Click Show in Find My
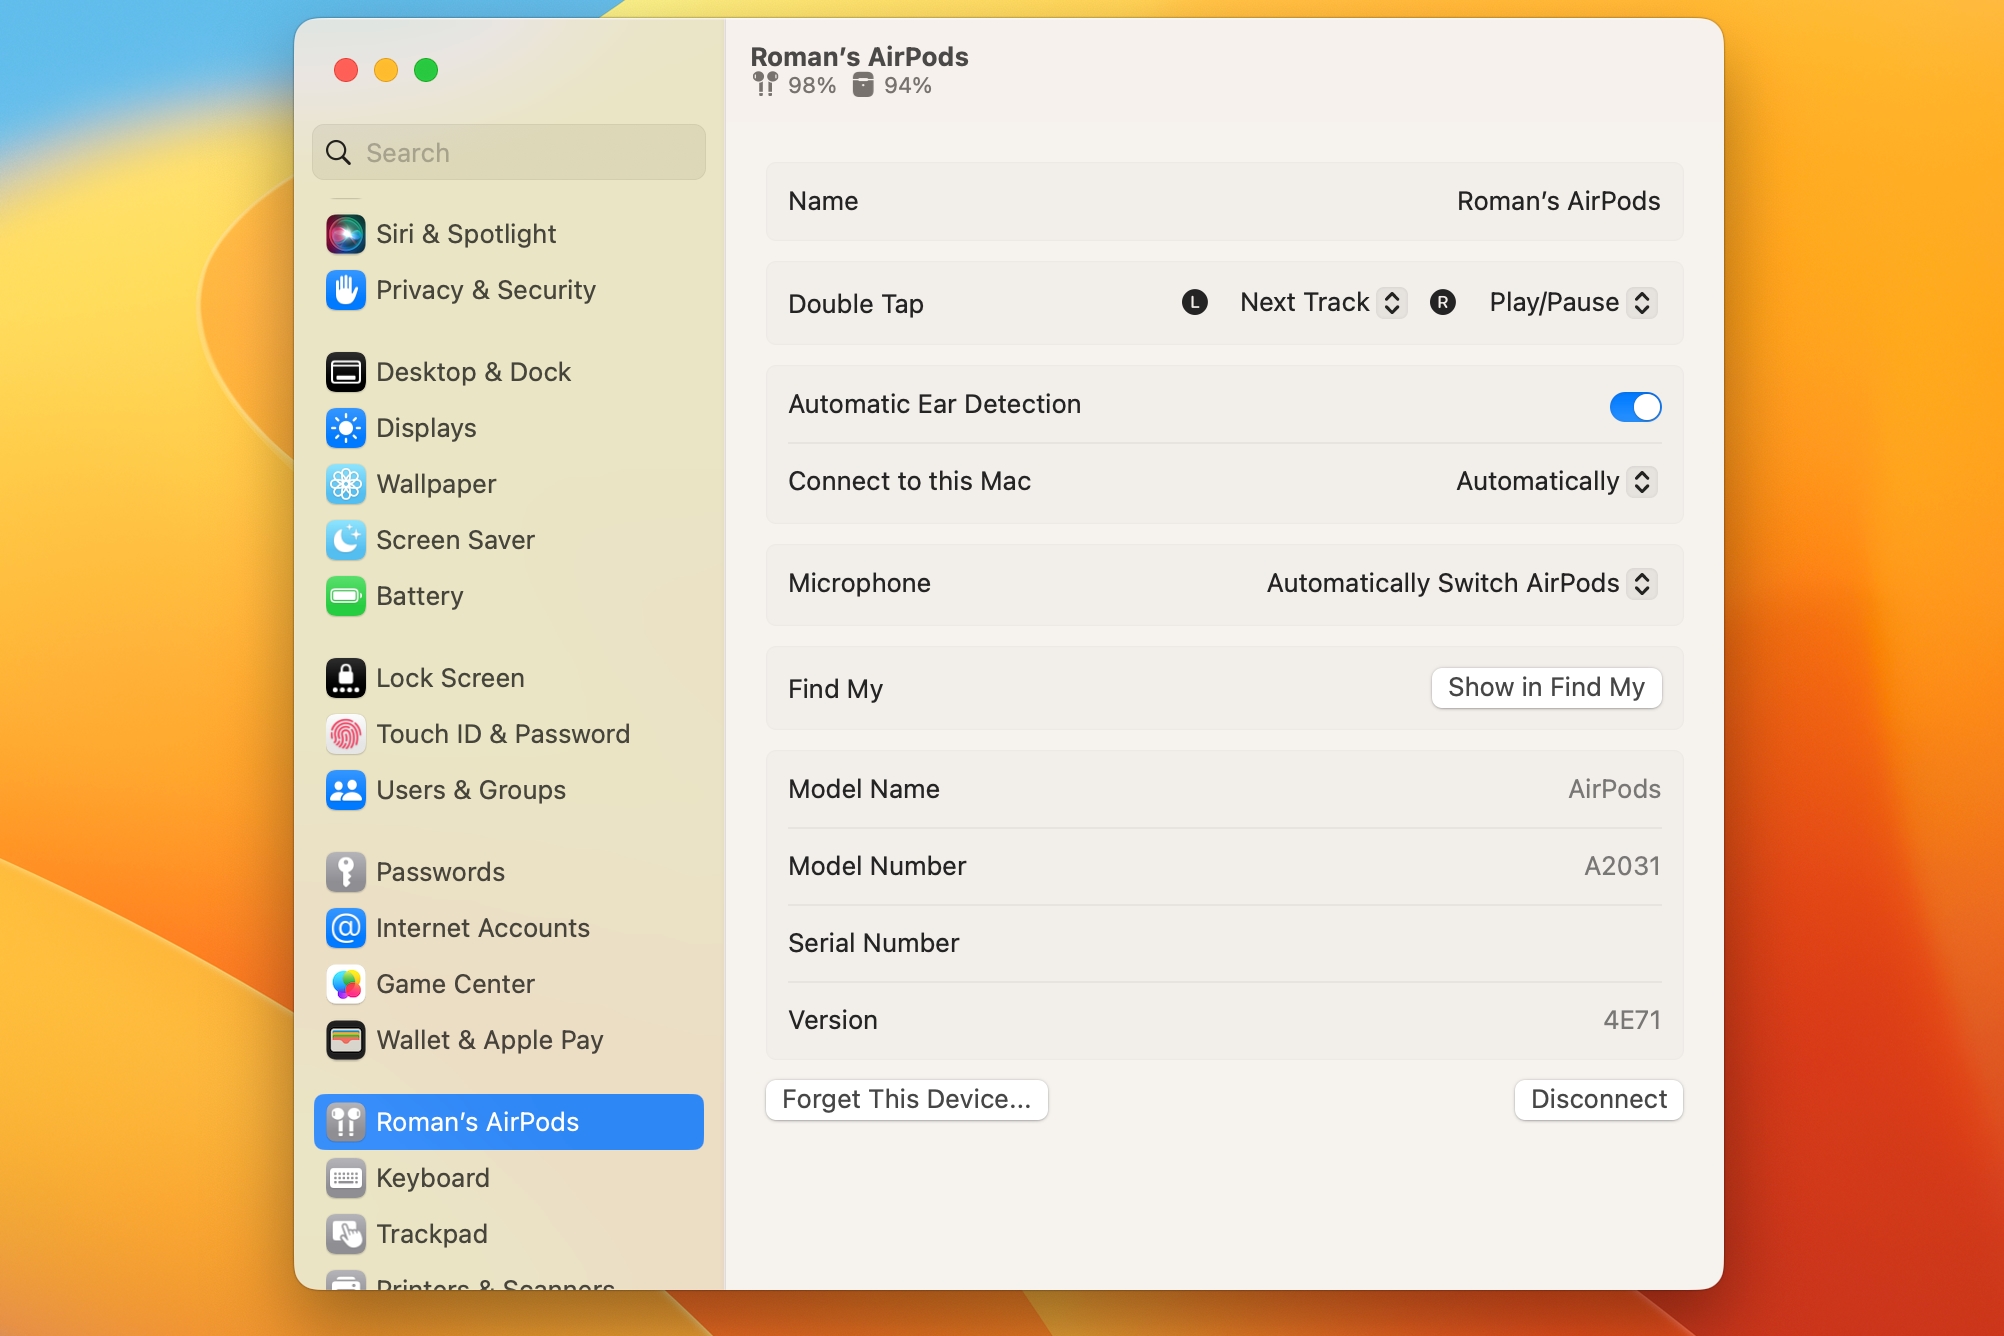This screenshot has width=2004, height=1336. click(x=1546, y=687)
